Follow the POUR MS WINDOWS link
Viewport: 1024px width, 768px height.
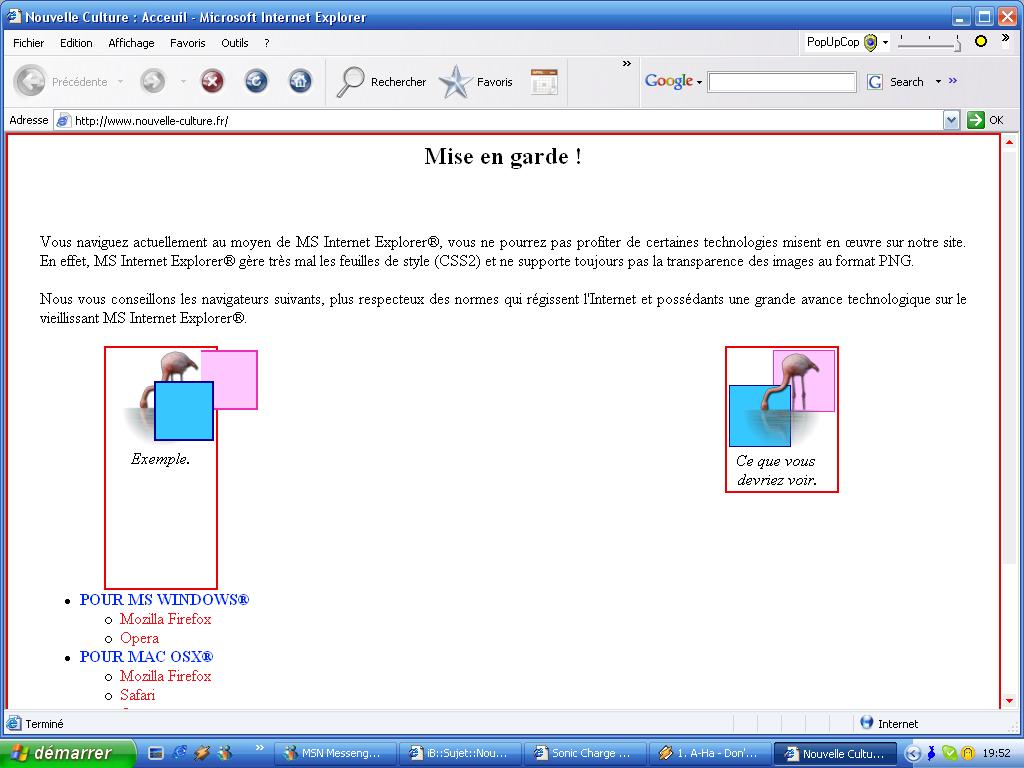click(x=165, y=600)
